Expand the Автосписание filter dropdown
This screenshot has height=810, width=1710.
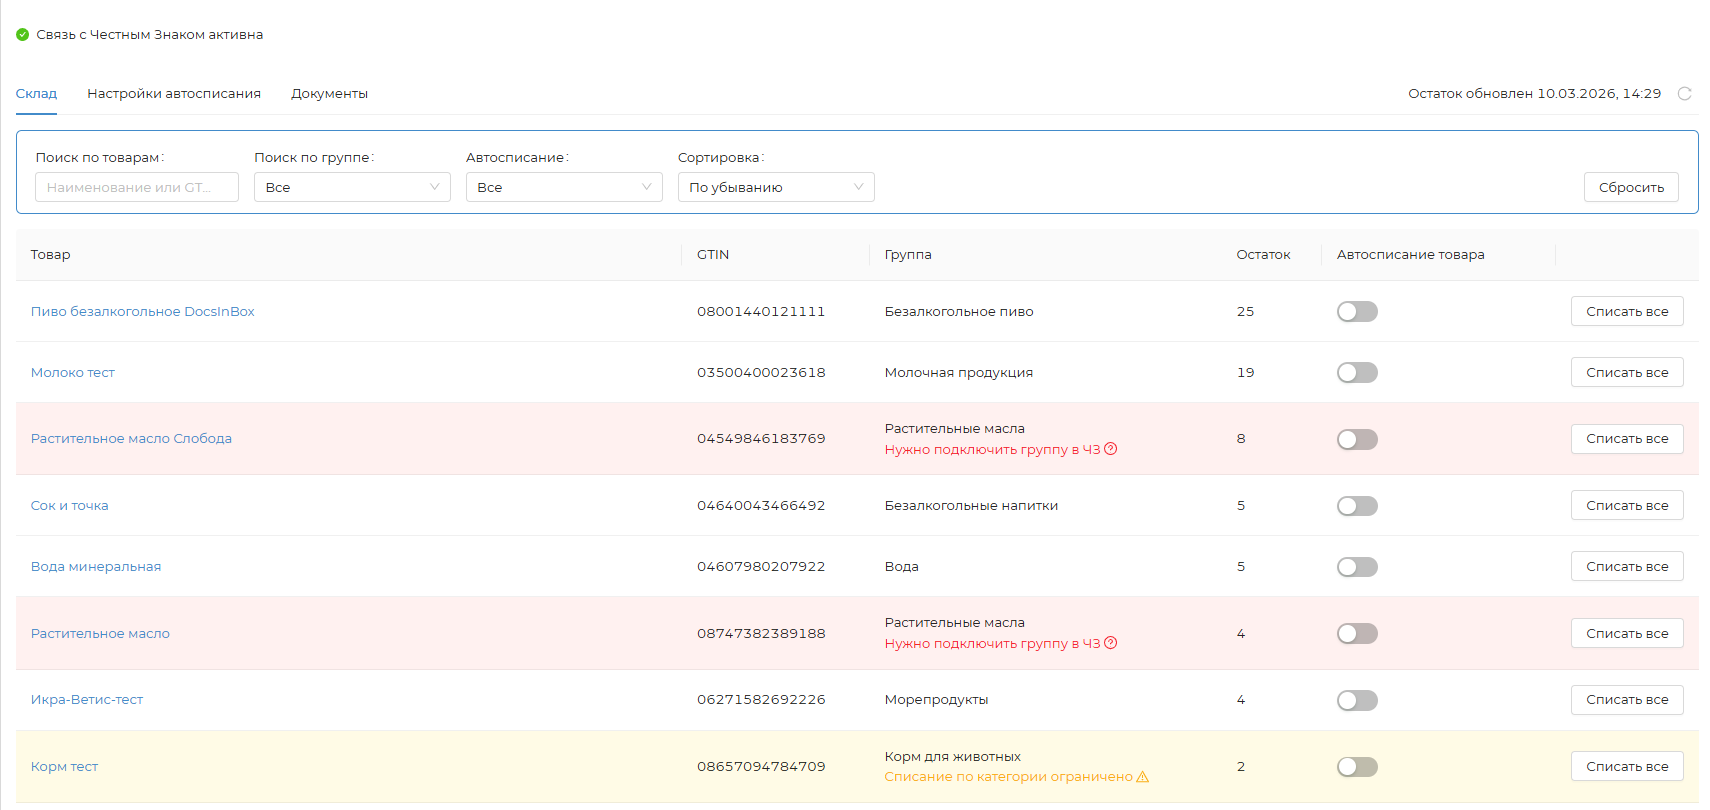(564, 187)
